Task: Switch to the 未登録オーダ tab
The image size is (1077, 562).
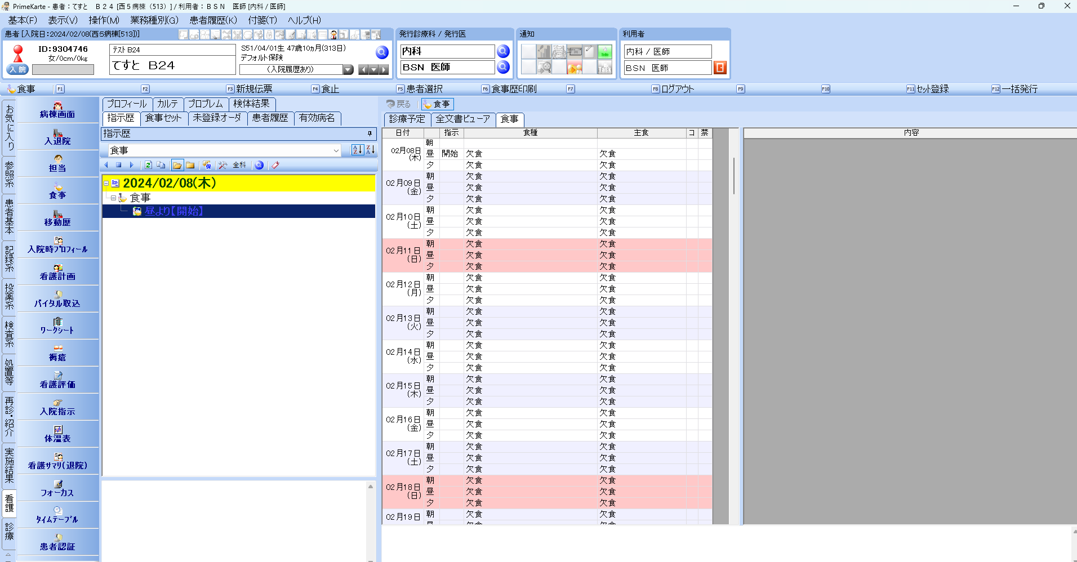Action: point(217,118)
